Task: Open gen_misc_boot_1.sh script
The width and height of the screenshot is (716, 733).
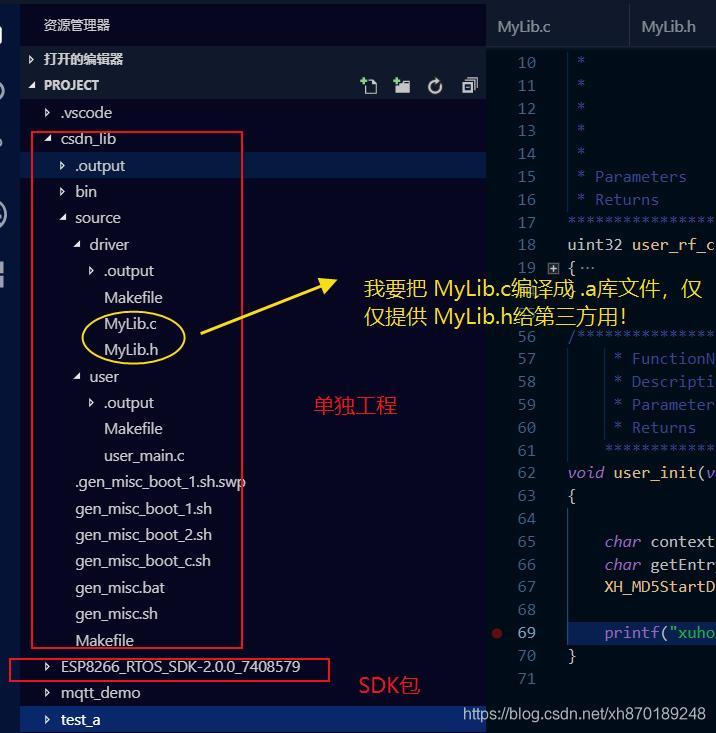Action: pyautogui.click(x=143, y=509)
